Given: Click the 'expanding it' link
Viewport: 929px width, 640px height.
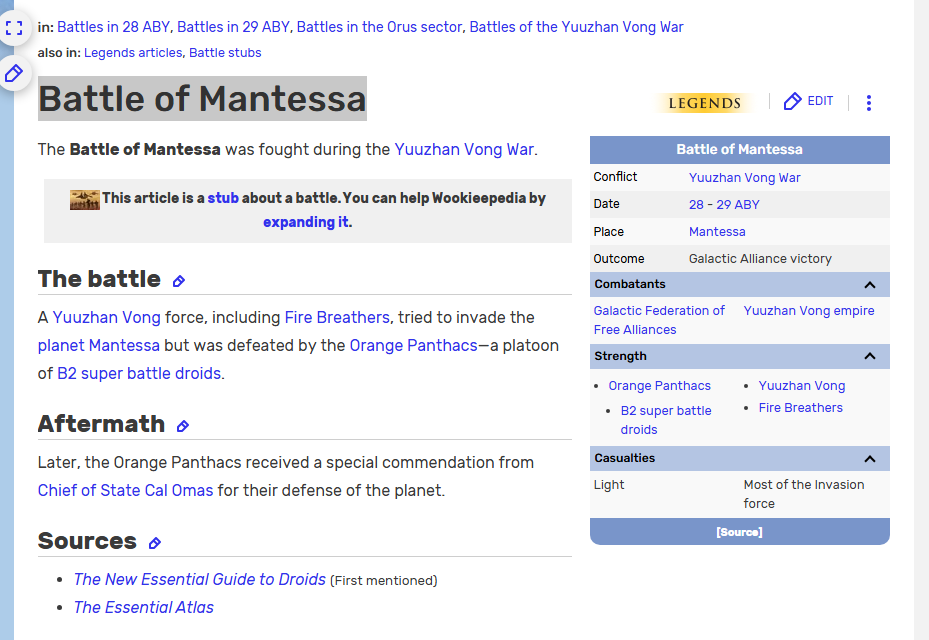Looking at the screenshot, I should click(306, 222).
